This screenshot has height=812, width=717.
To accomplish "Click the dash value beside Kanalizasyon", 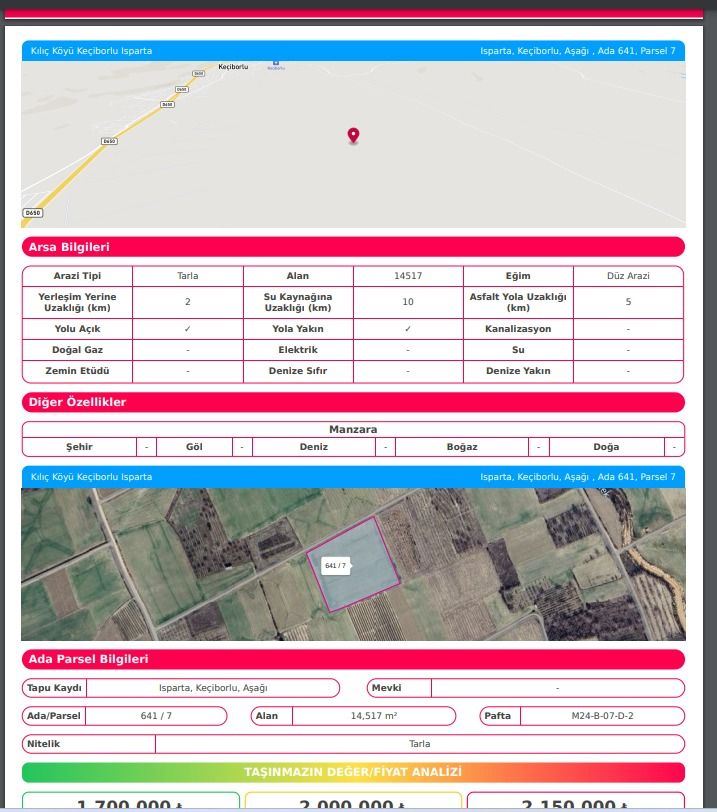I will tap(628, 329).
